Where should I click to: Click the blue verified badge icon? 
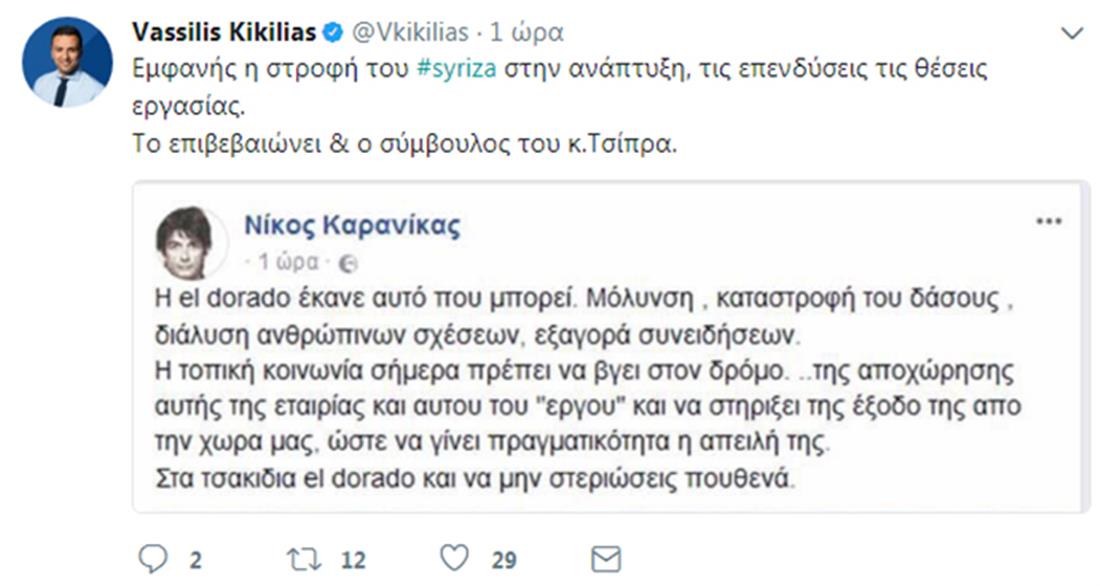tap(332, 33)
